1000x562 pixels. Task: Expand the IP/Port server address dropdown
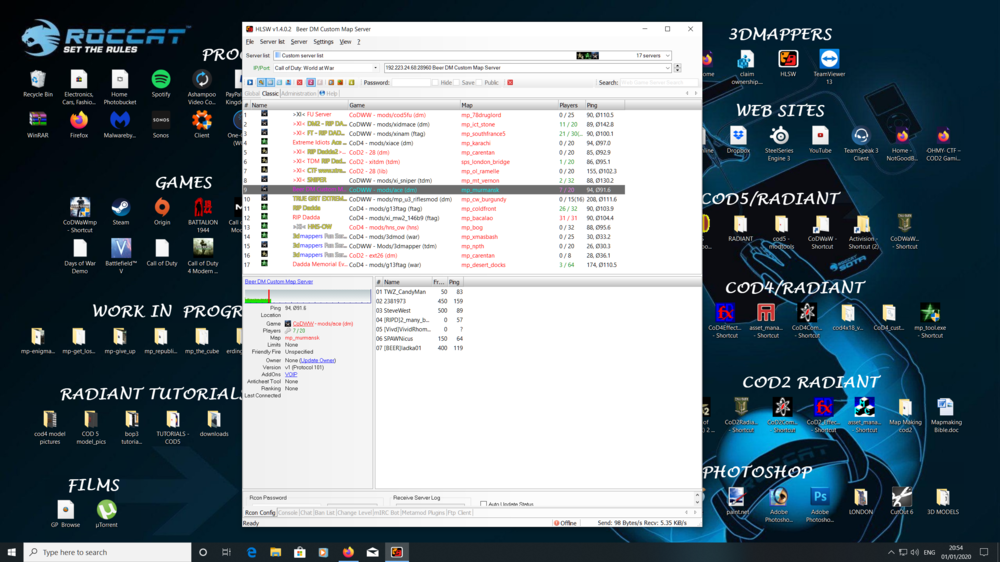pos(667,68)
